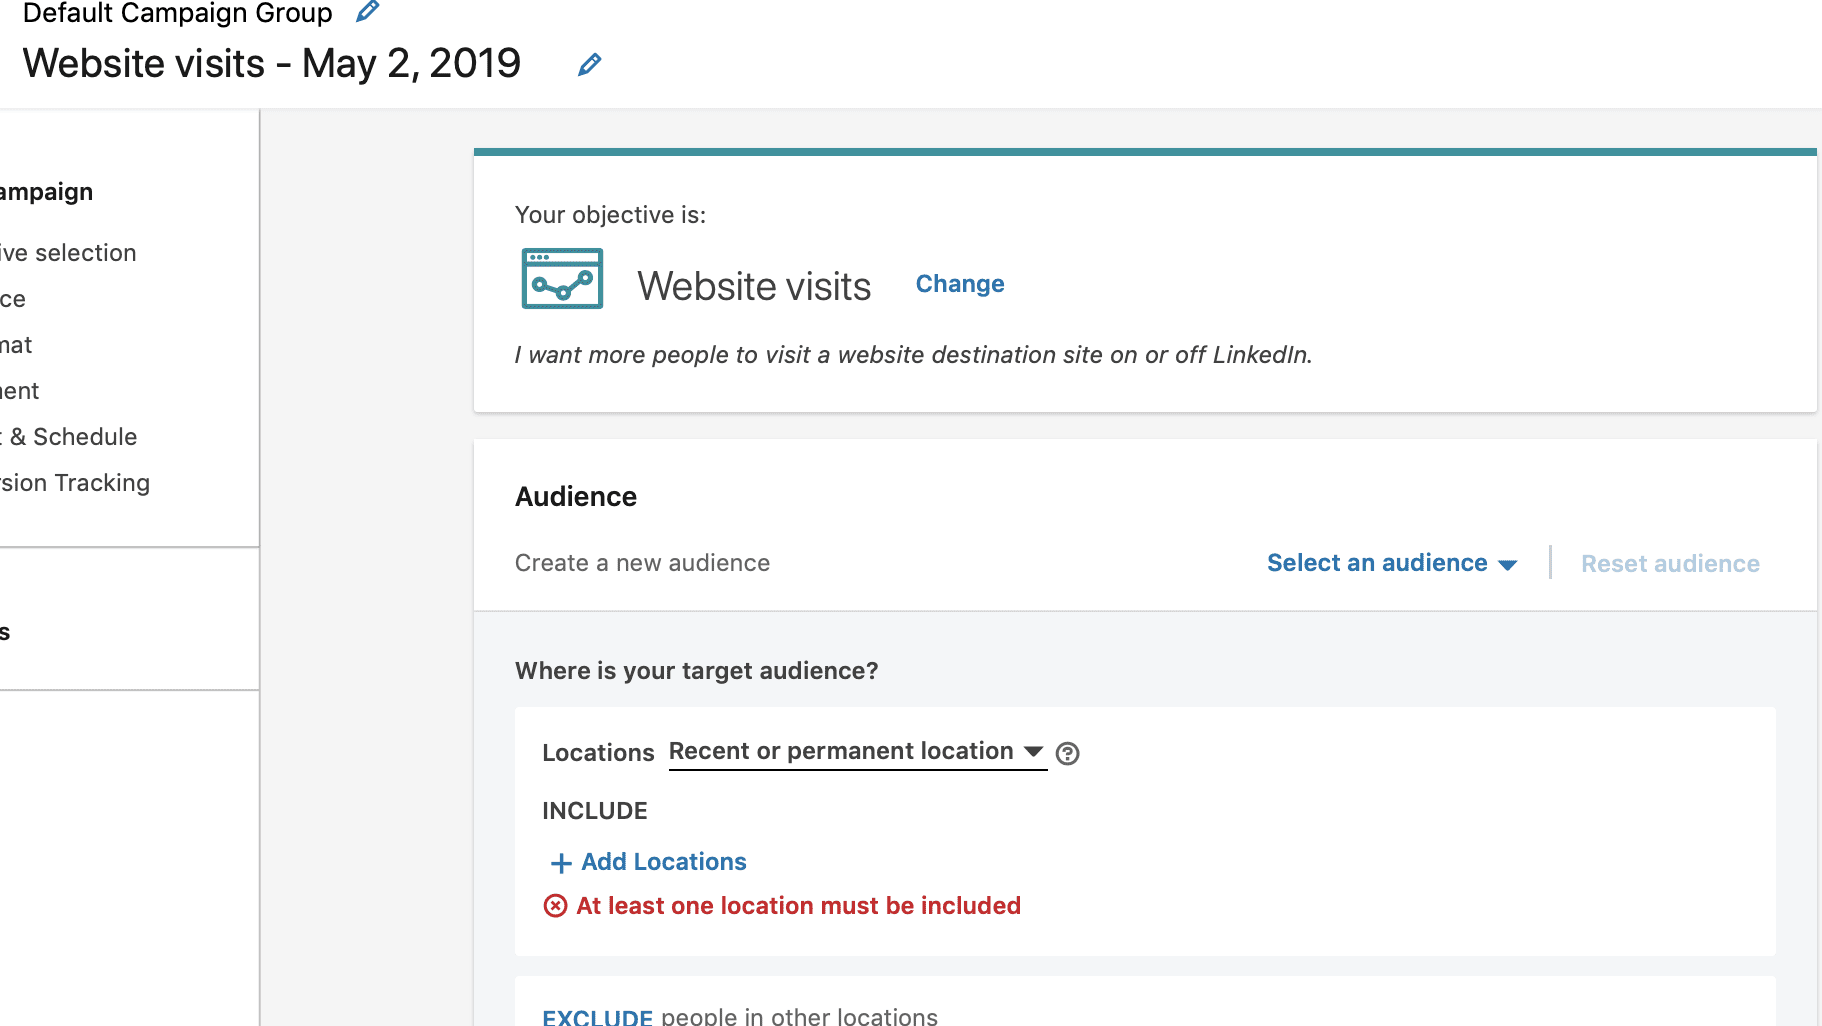Click the Audience section heading
The image size is (1822, 1026).
[576, 497]
